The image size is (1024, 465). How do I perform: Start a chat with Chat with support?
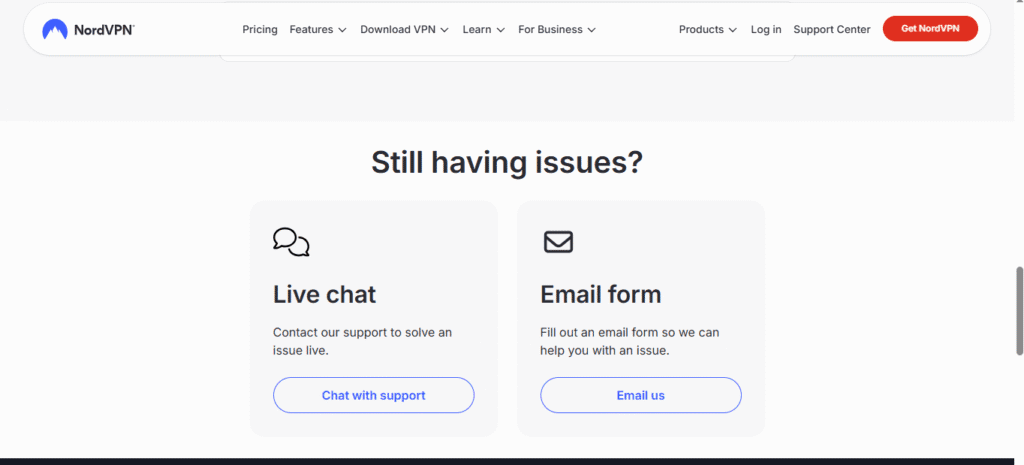[374, 395]
